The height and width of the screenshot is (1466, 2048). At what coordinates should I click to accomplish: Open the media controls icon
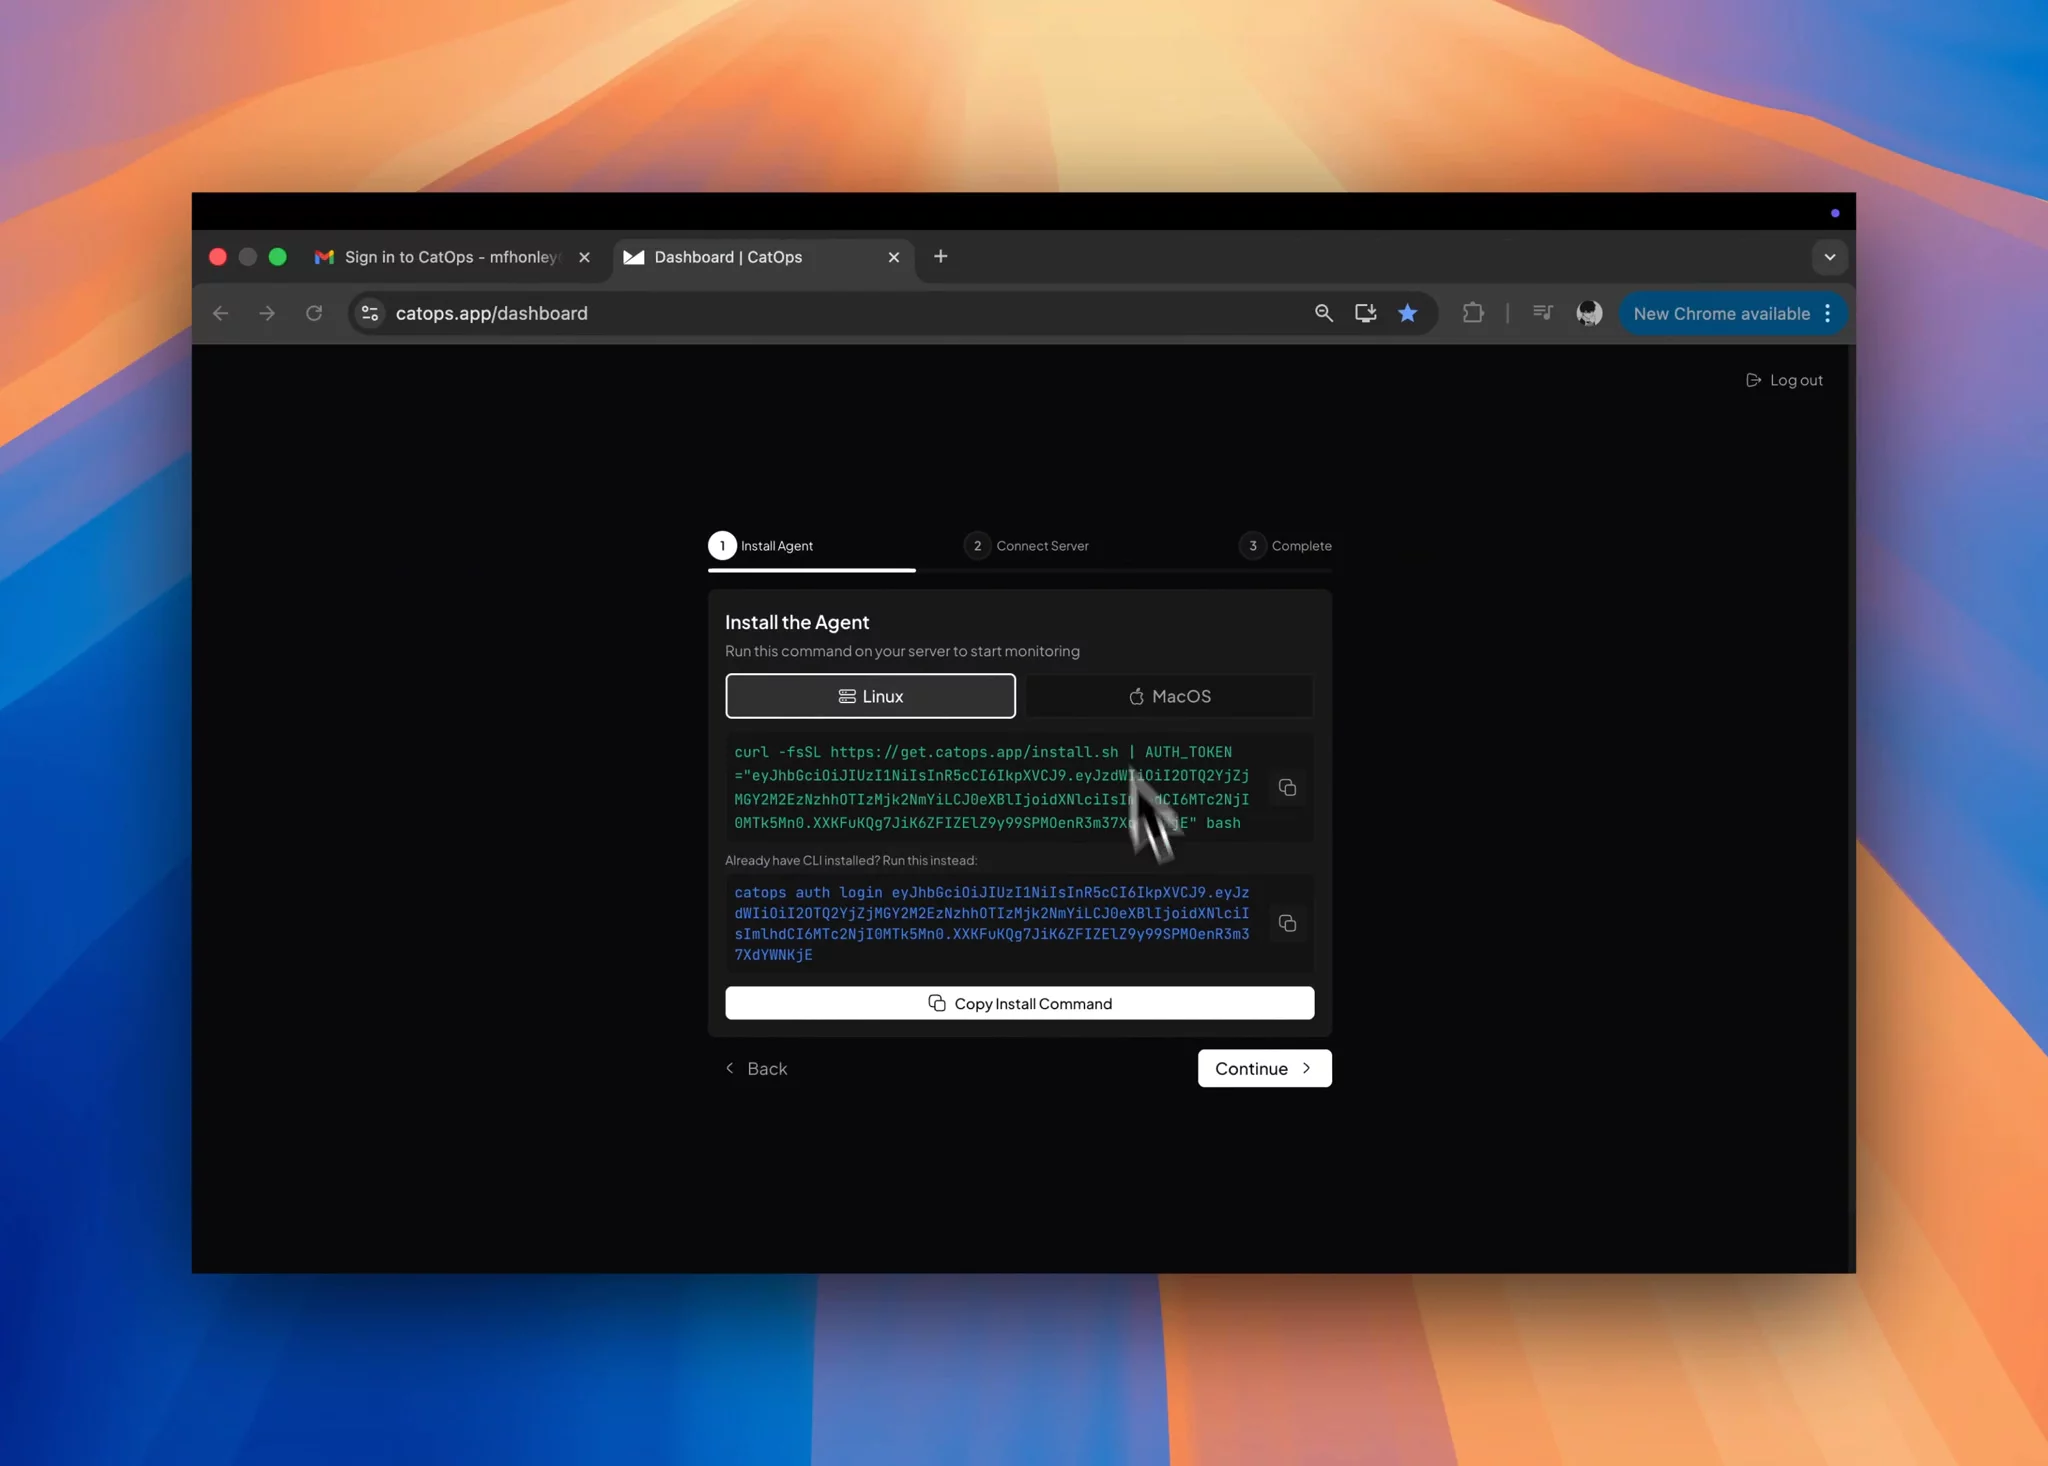tap(1542, 313)
